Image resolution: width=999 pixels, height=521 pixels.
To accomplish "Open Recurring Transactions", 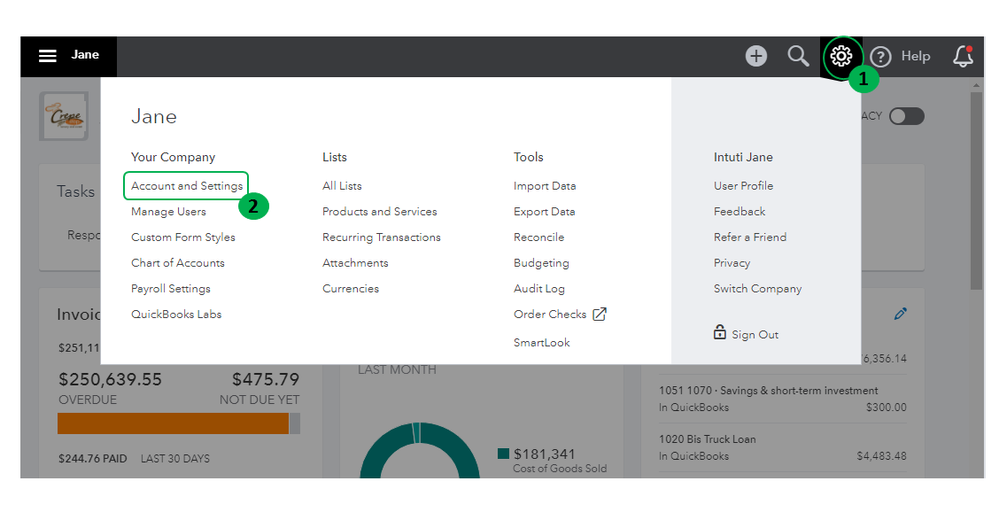I will (381, 237).
